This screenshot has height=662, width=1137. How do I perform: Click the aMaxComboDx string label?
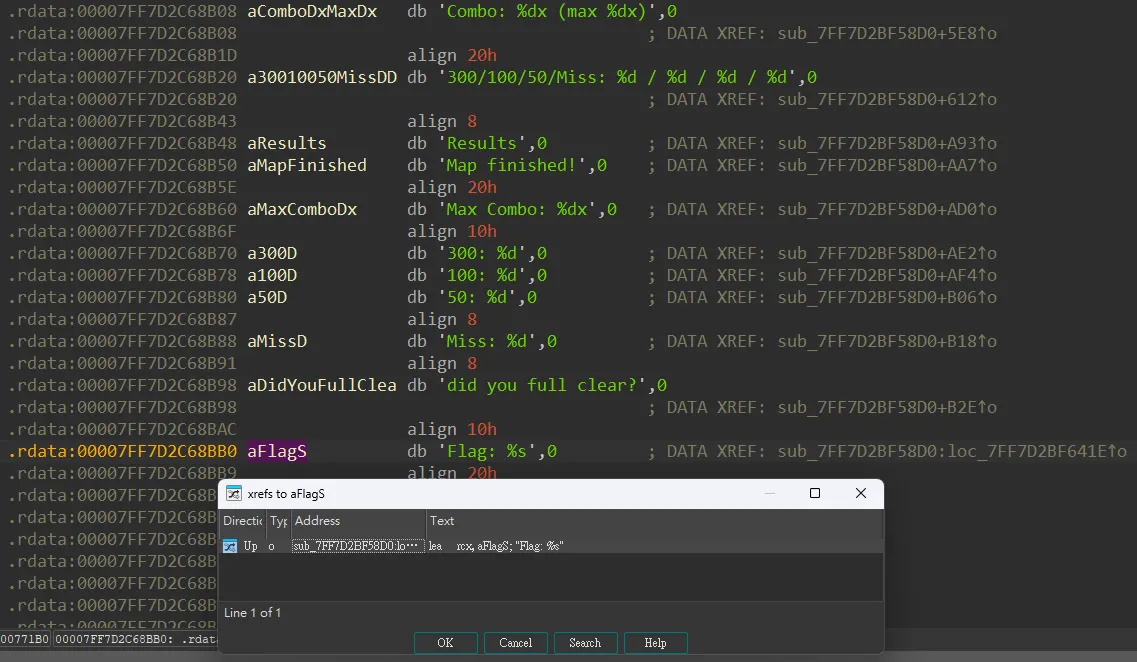(302, 210)
